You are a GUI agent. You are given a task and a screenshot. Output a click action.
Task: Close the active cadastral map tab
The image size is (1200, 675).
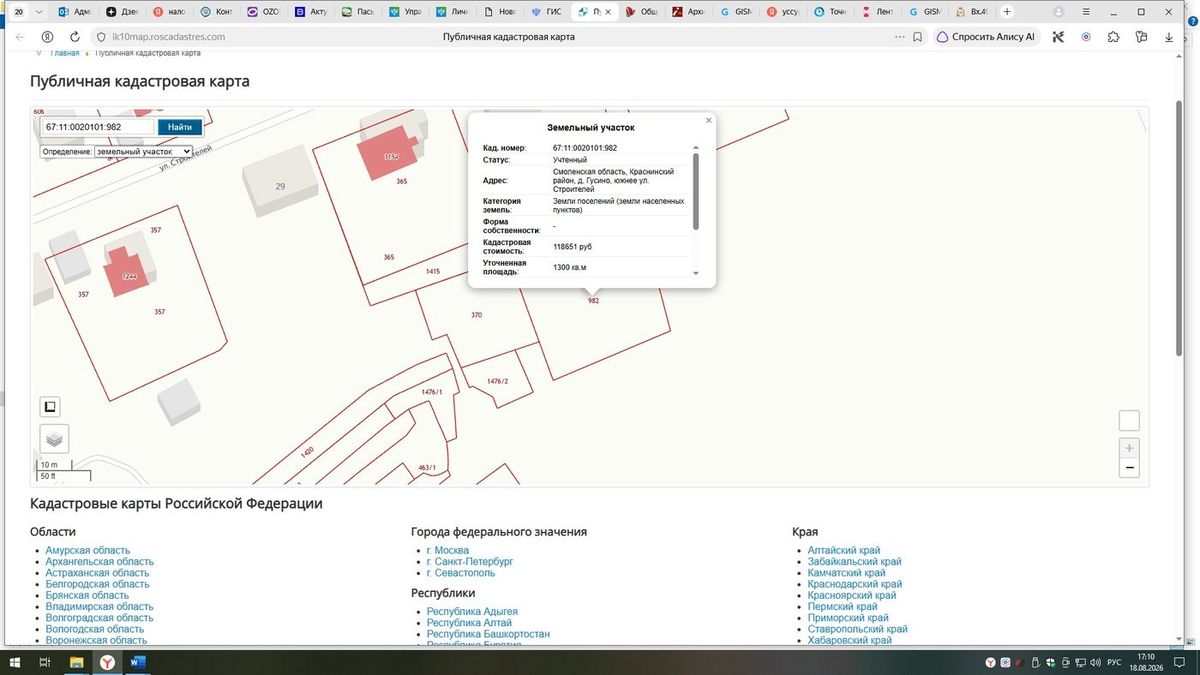coord(608,12)
